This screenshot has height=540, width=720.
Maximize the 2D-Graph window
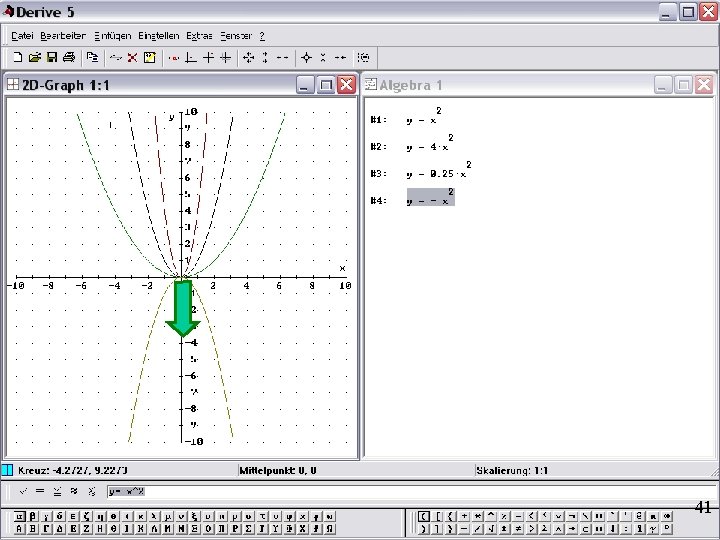point(326,85)
